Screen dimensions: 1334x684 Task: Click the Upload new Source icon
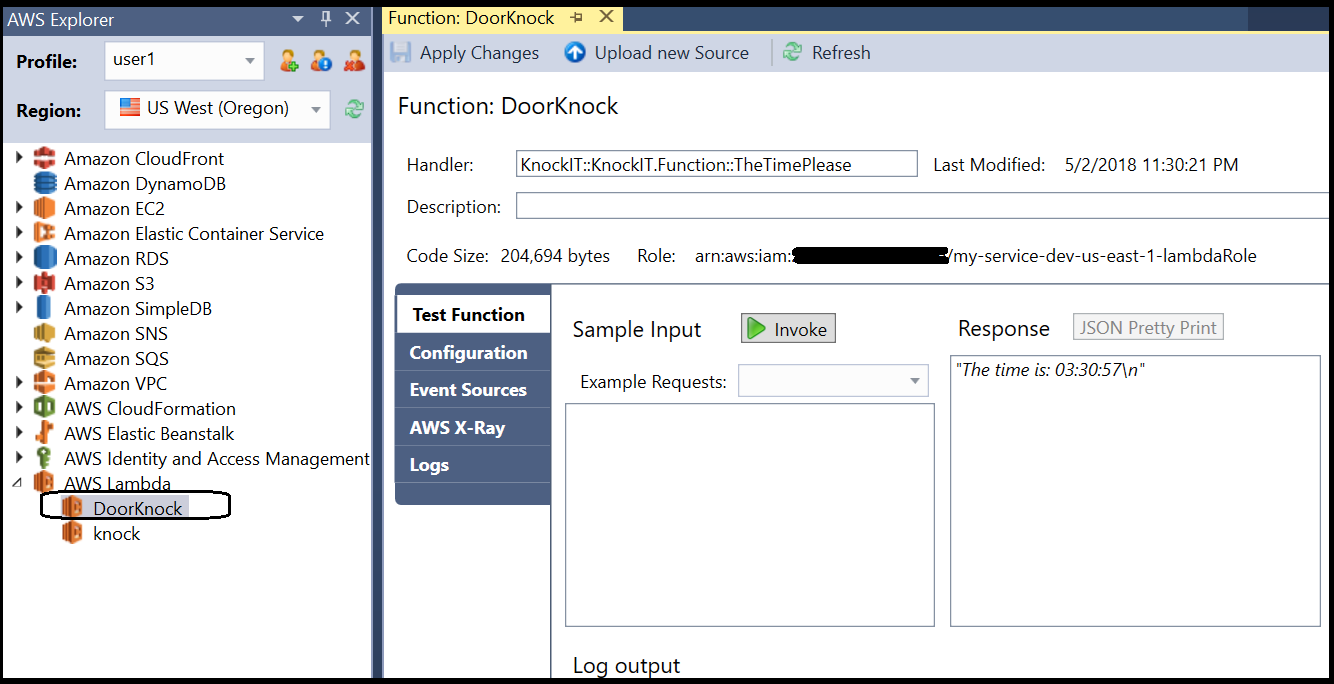(575, 53)
